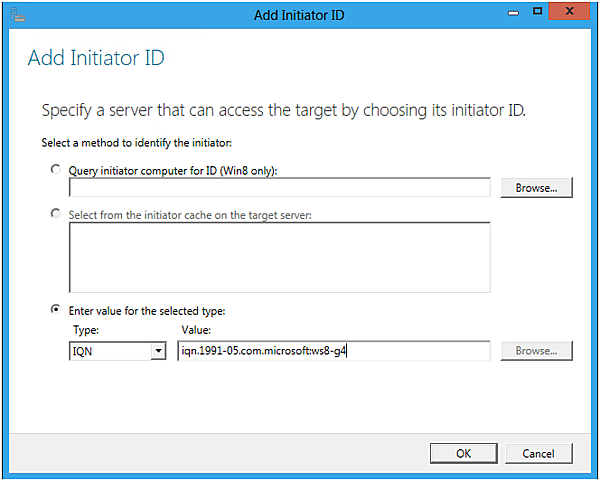This screenshot has width=600, height=481.
Task: Select the Query initiator computer radio button
Action: 56,170
